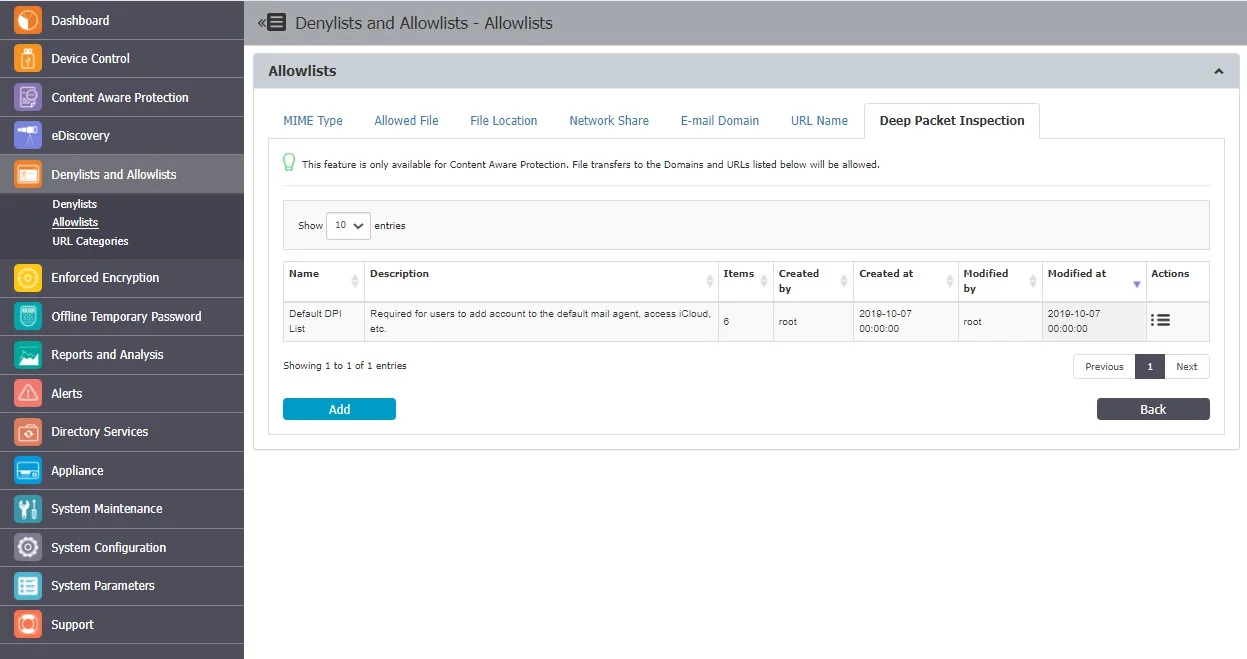Switch to the Allowed File tab
The image size is (1247, 659).
coord(406,120)
